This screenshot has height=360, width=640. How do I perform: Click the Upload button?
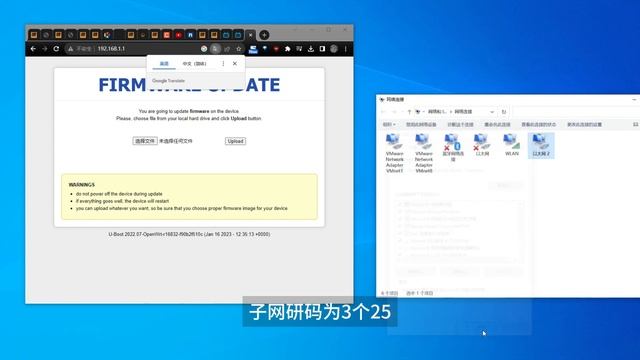click(236, 141)
